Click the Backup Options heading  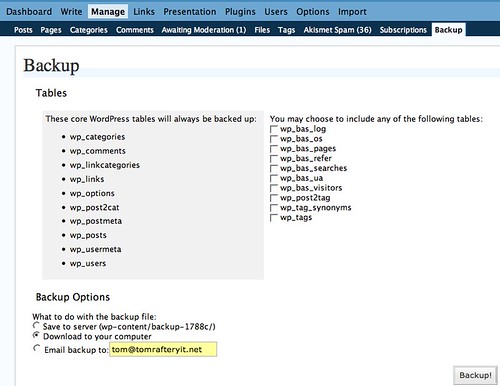click(73, 297)
